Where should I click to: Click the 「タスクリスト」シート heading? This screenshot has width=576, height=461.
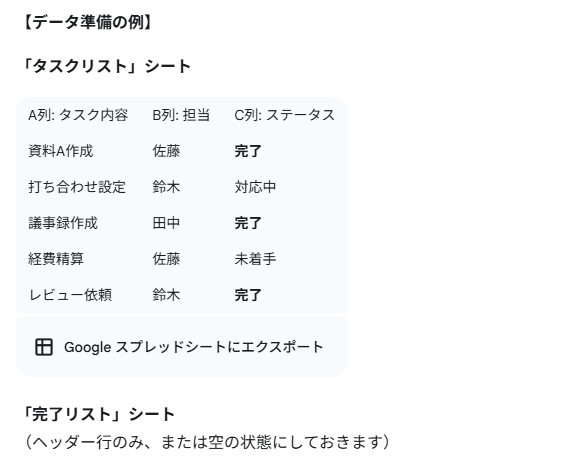pyautogui.click(x=107, y=66)
